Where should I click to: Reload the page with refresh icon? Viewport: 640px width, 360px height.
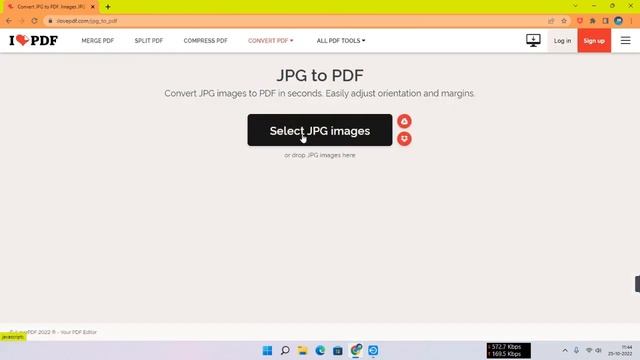click(34, 21)
